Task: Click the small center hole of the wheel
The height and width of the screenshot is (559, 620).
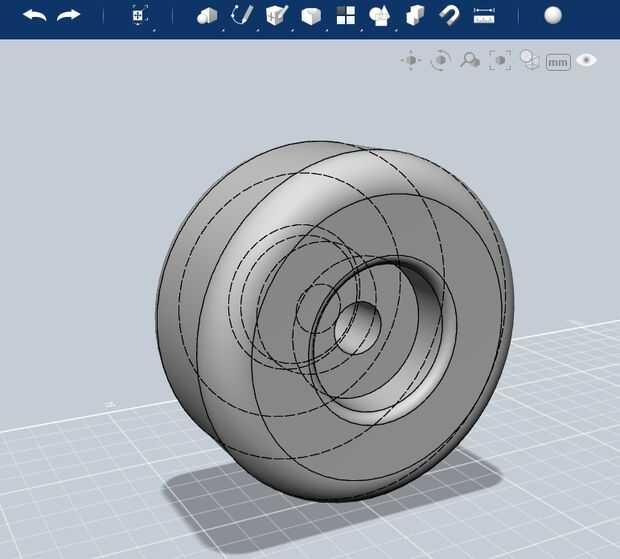Action: (x=357, y=328)
